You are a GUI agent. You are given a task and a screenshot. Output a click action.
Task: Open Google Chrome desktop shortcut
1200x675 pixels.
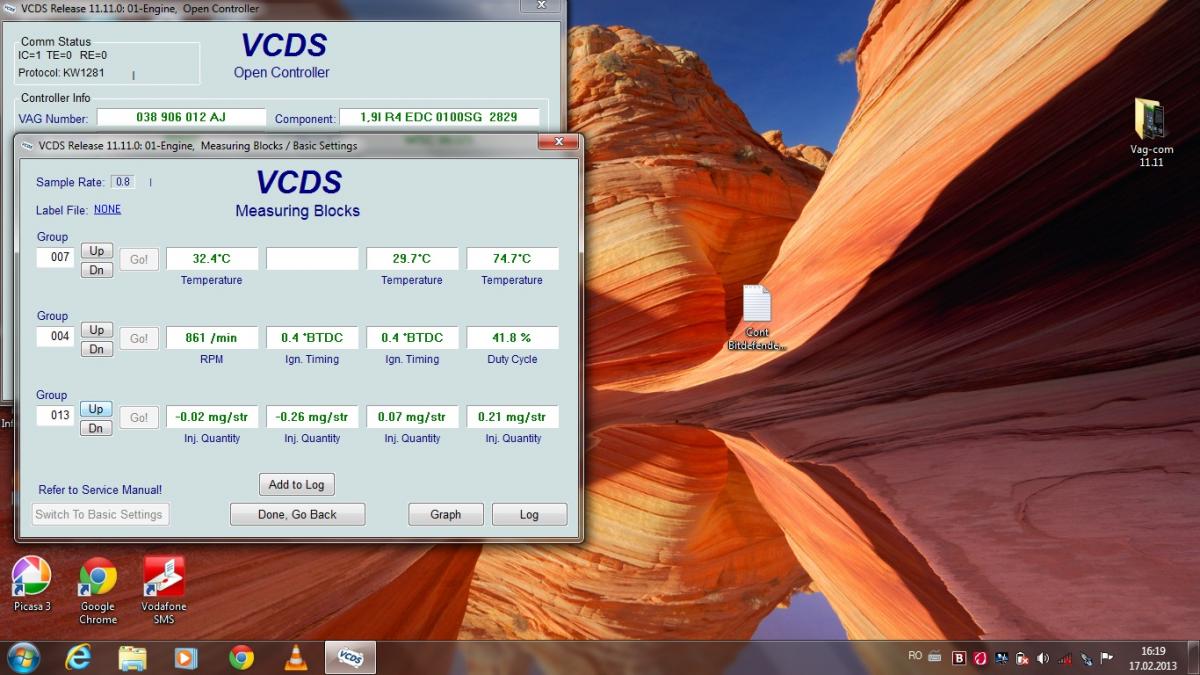[98, 577]
